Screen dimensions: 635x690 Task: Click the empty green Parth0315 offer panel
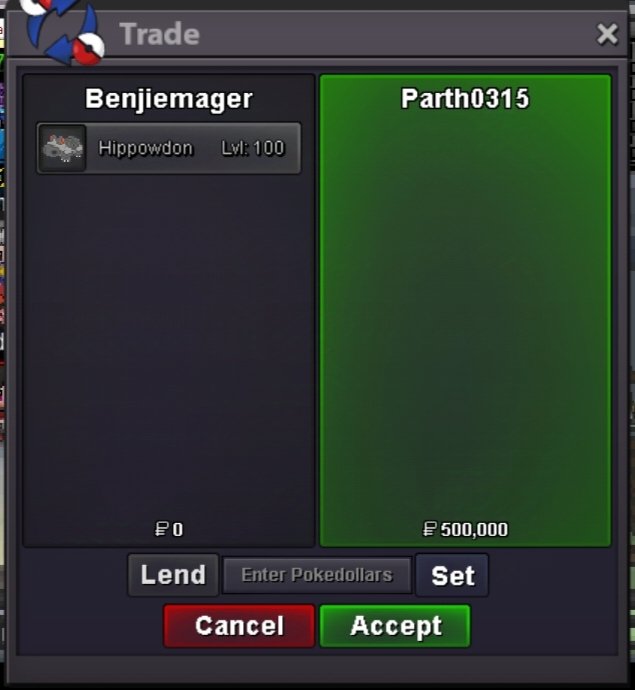click(465, 317)
